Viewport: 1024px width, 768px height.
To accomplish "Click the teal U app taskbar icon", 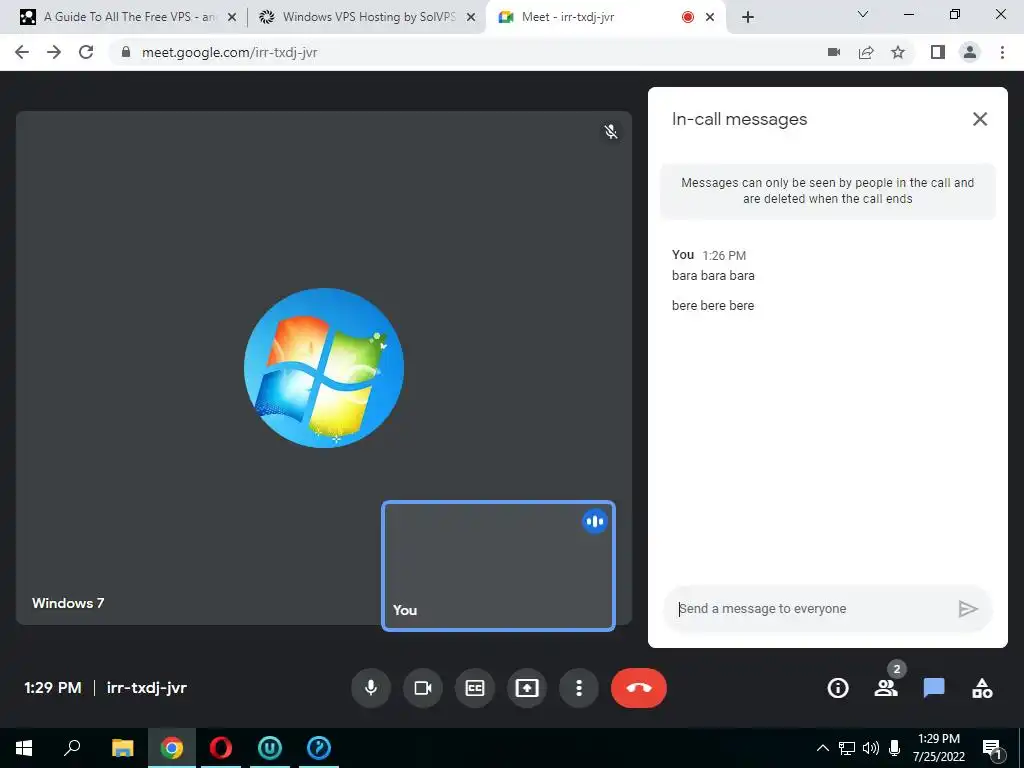I will coord(270,748).
